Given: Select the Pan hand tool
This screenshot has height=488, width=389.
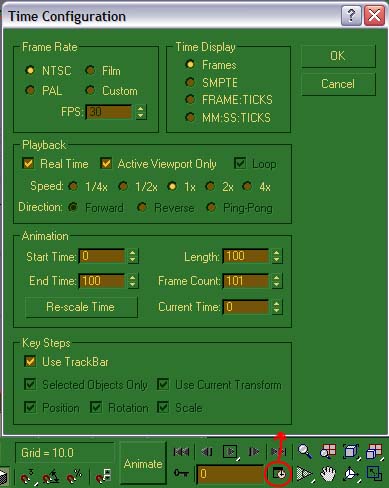Looking at the screenshot, I should (x=328, y=474).
